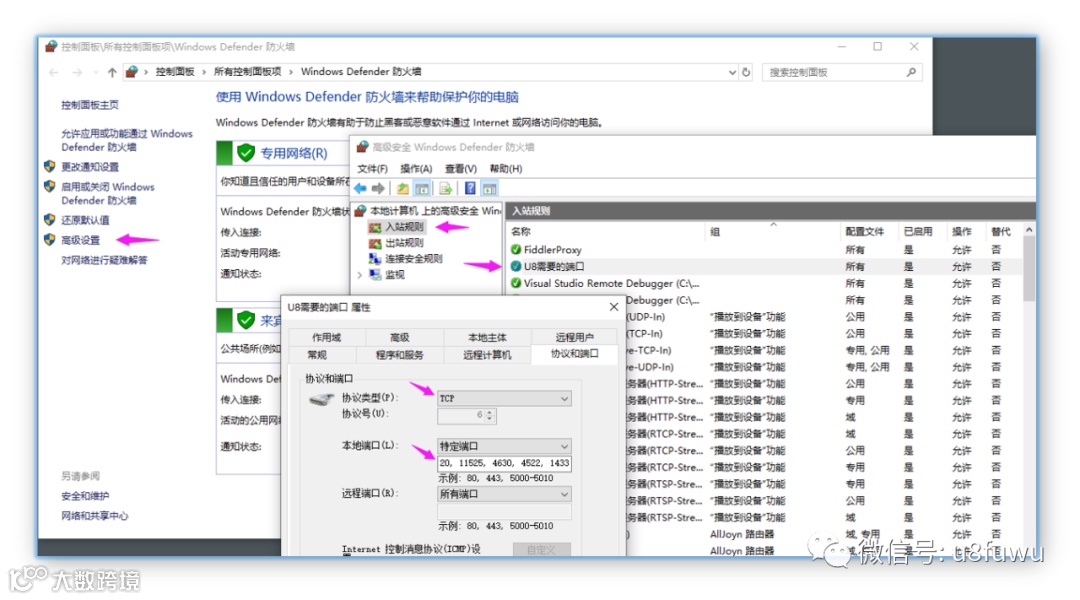Click the 协议号 stepper arrows
The height and width of the screenshot is (600, 1080).
click(490, 415)
